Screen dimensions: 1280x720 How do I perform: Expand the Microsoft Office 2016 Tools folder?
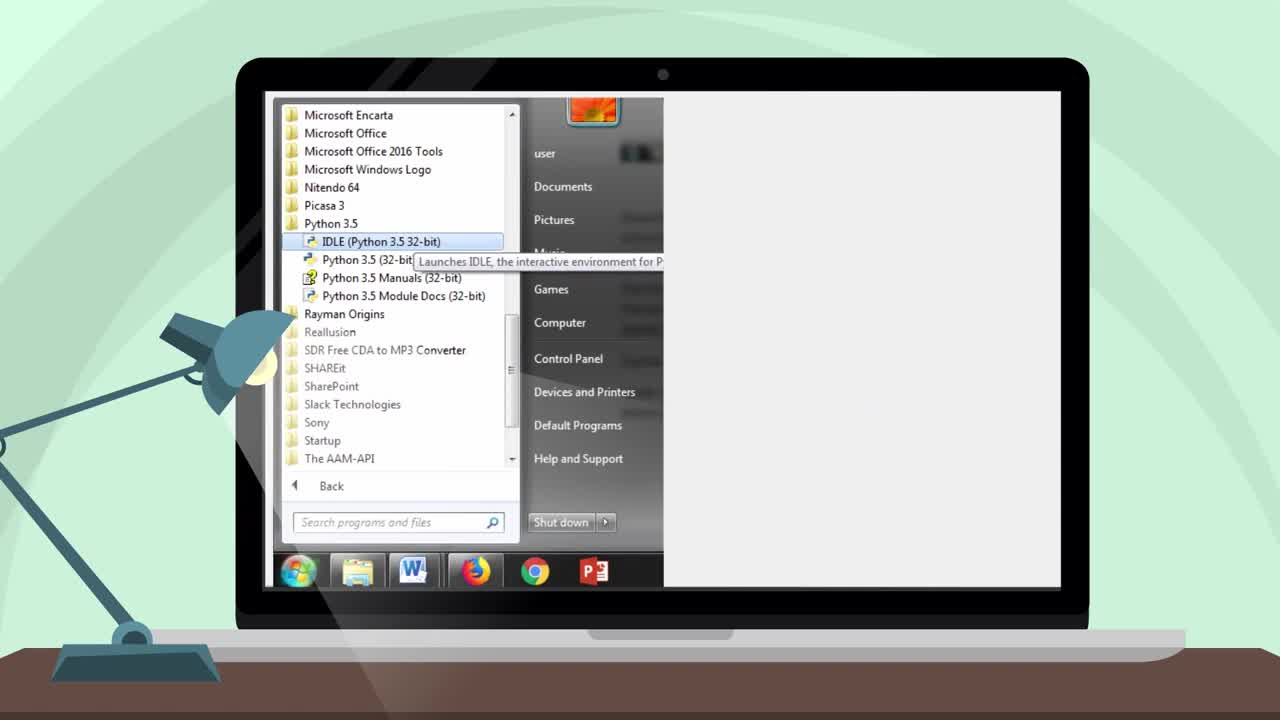coord(373,151)
